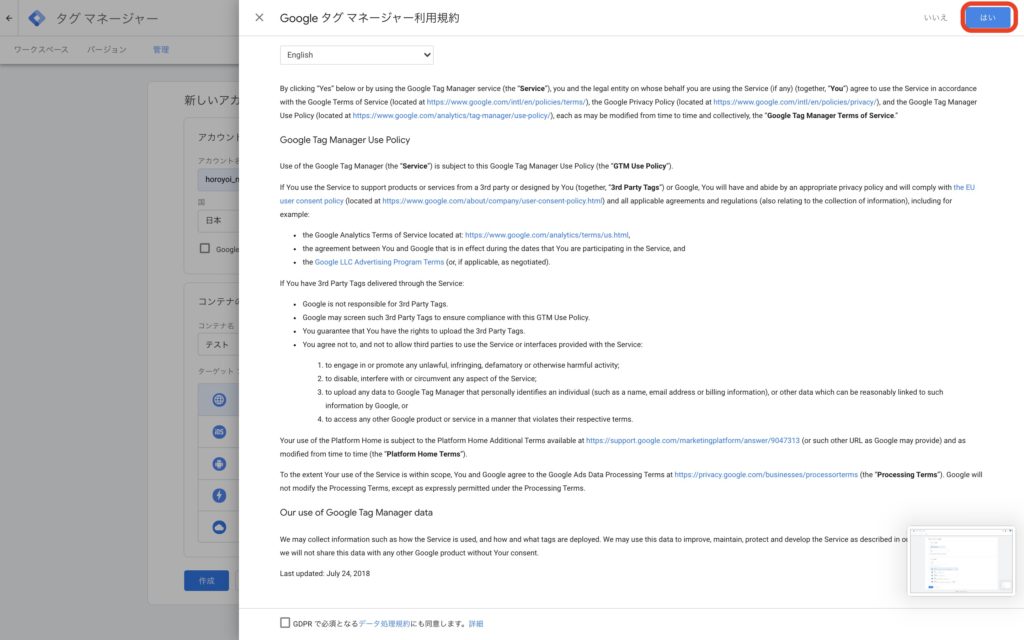Click 'Google is not responsible for 3rd Party Tags'
Viewport: 1024px width, 640px height.
click(x=375, y=304)
